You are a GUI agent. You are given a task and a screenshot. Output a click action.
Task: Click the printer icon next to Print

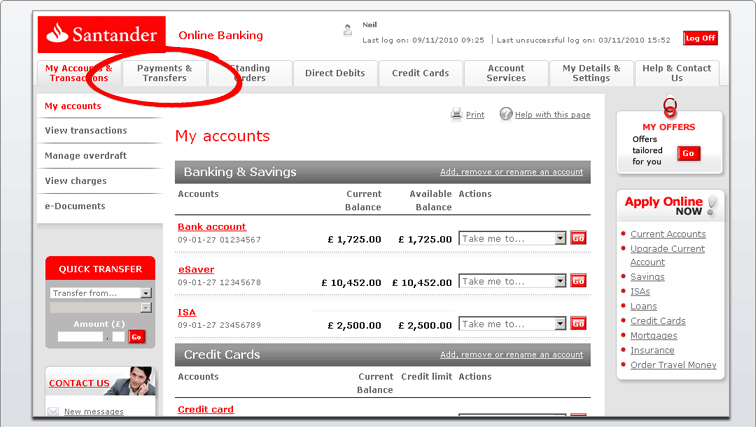[457, 114]
